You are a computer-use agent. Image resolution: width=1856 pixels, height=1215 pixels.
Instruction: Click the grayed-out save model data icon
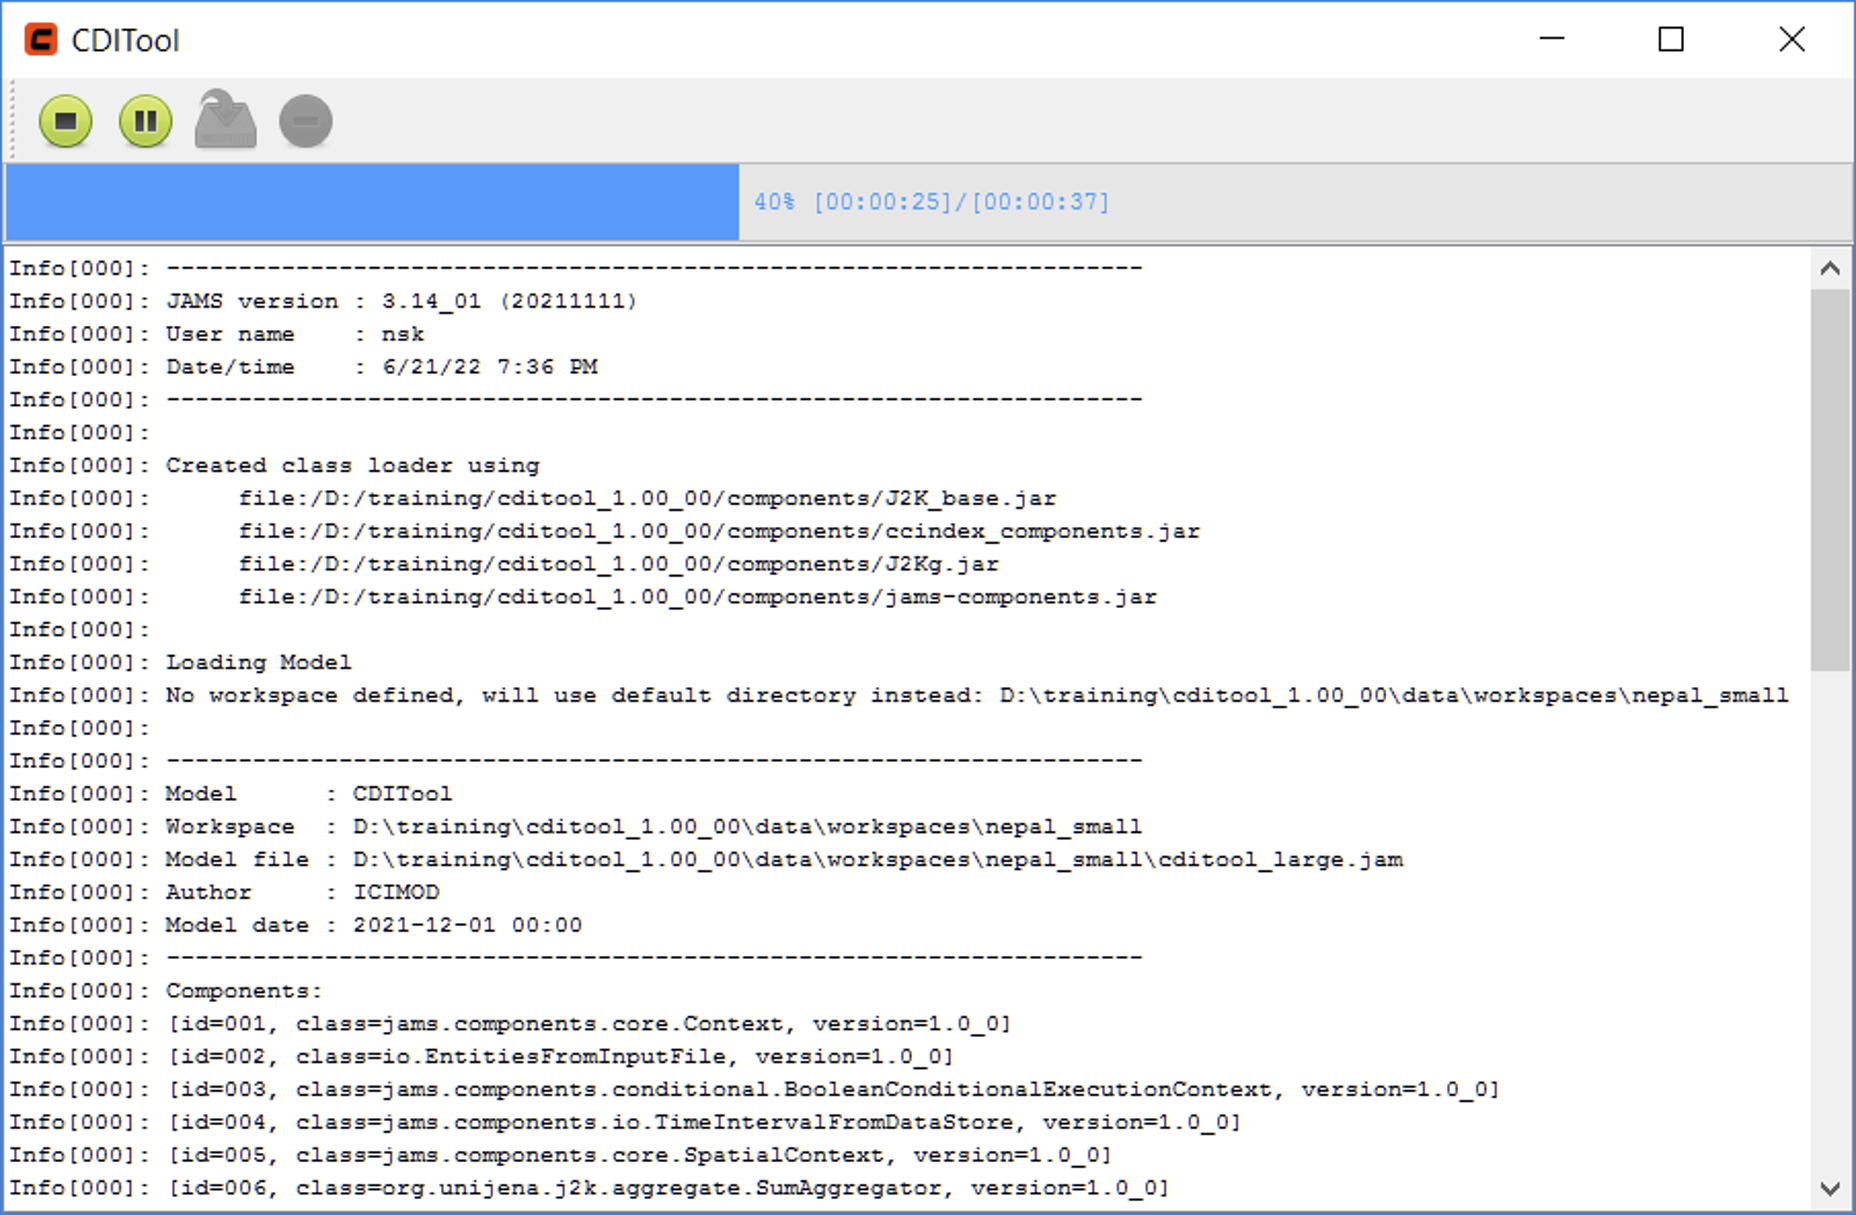point(225,120)
